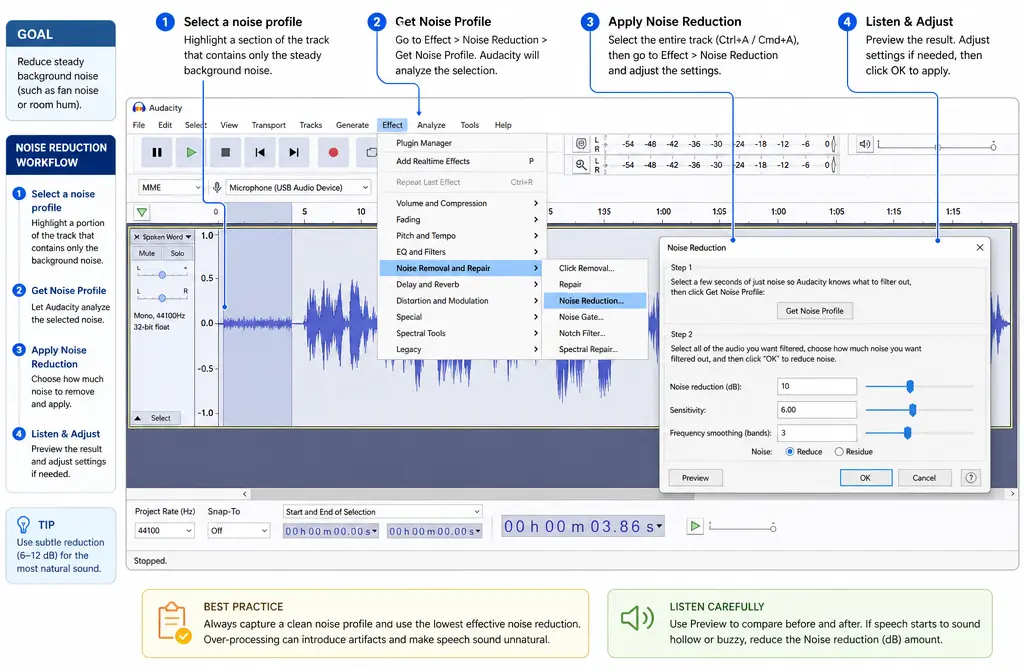Click the Frequency smoothing field showing 3

(x=817, y=432)
